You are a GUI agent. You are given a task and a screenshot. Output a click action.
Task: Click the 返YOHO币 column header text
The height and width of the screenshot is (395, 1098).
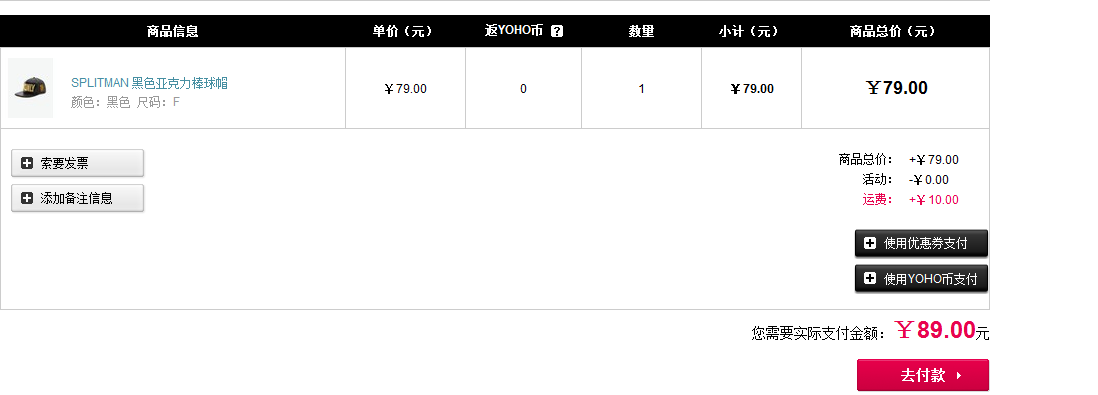[514, 31]
